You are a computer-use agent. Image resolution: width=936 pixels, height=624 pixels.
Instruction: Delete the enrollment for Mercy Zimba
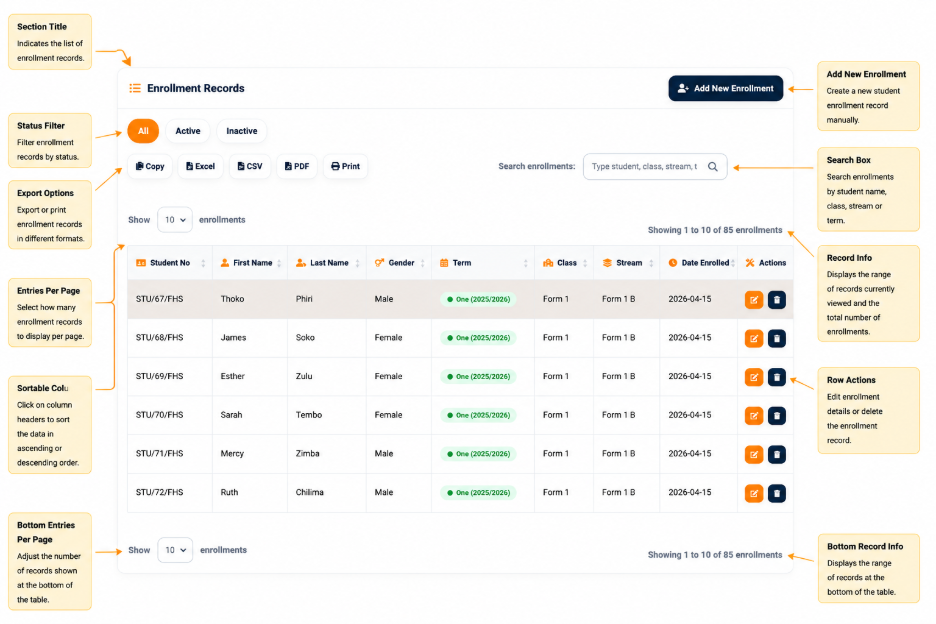[777, 454]
